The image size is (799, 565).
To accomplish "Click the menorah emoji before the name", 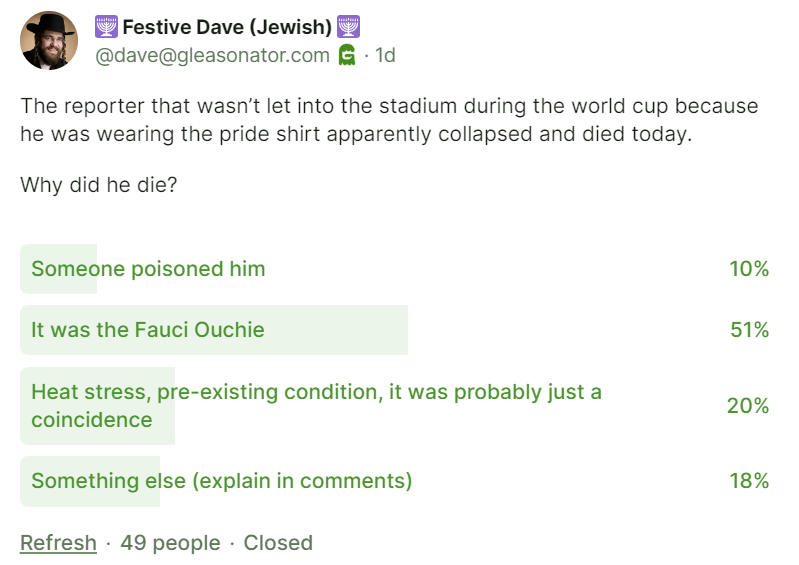I will coord(106,27).
